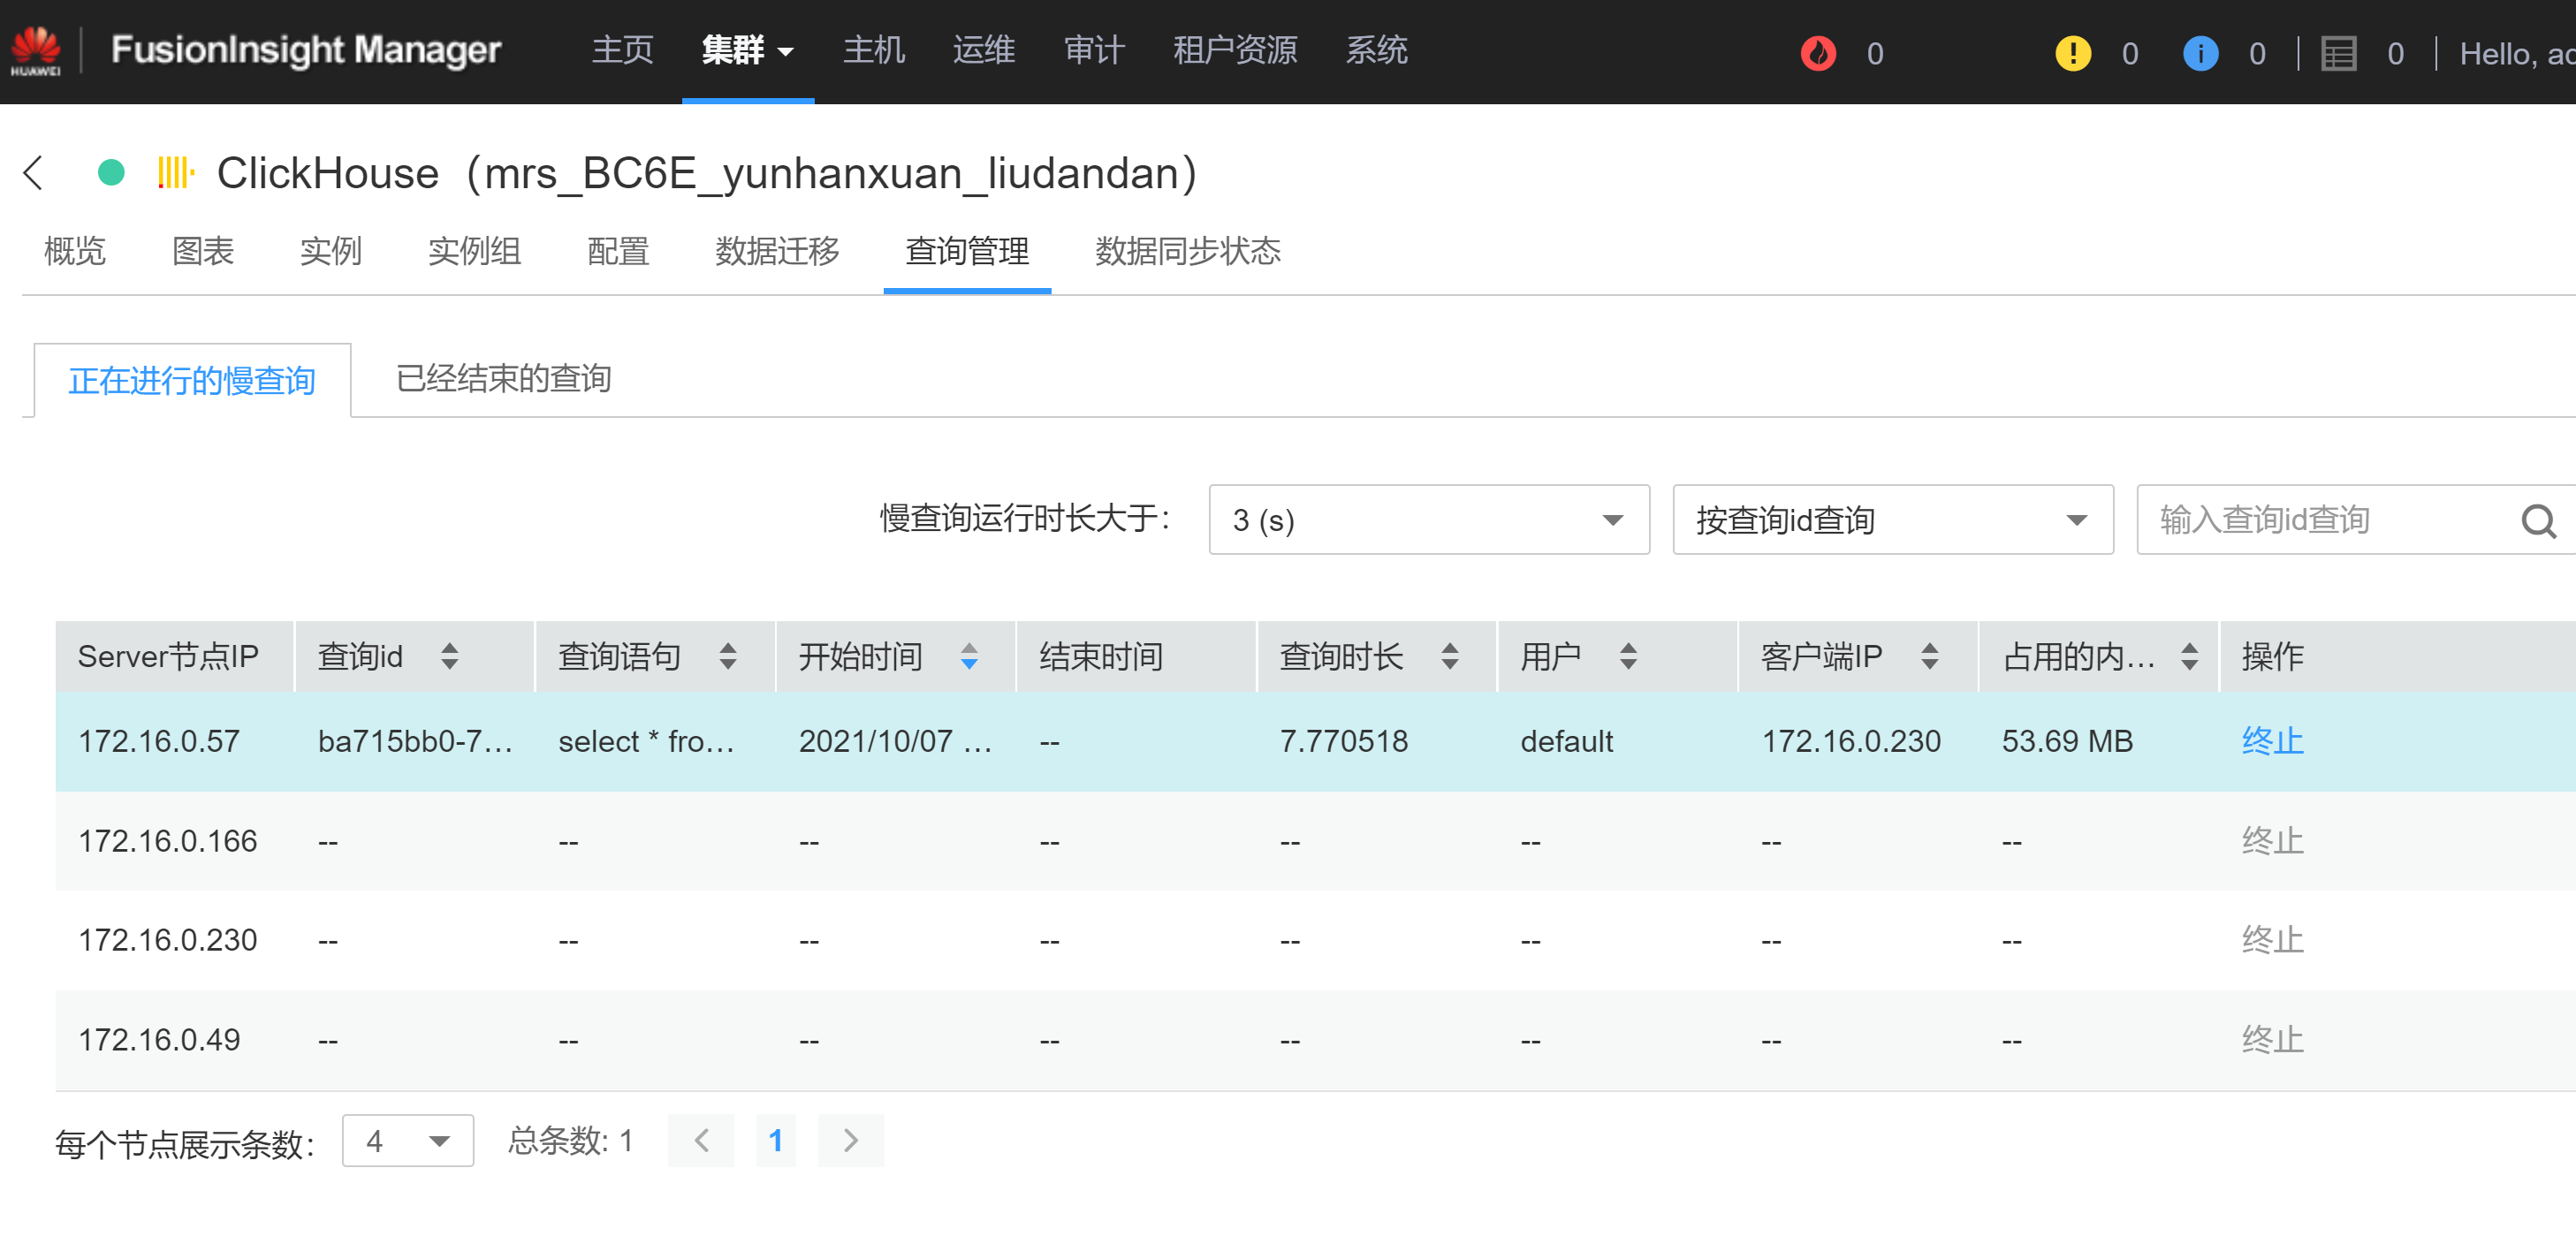Open the per-node rows count dropdown

tap(407, 1140)
